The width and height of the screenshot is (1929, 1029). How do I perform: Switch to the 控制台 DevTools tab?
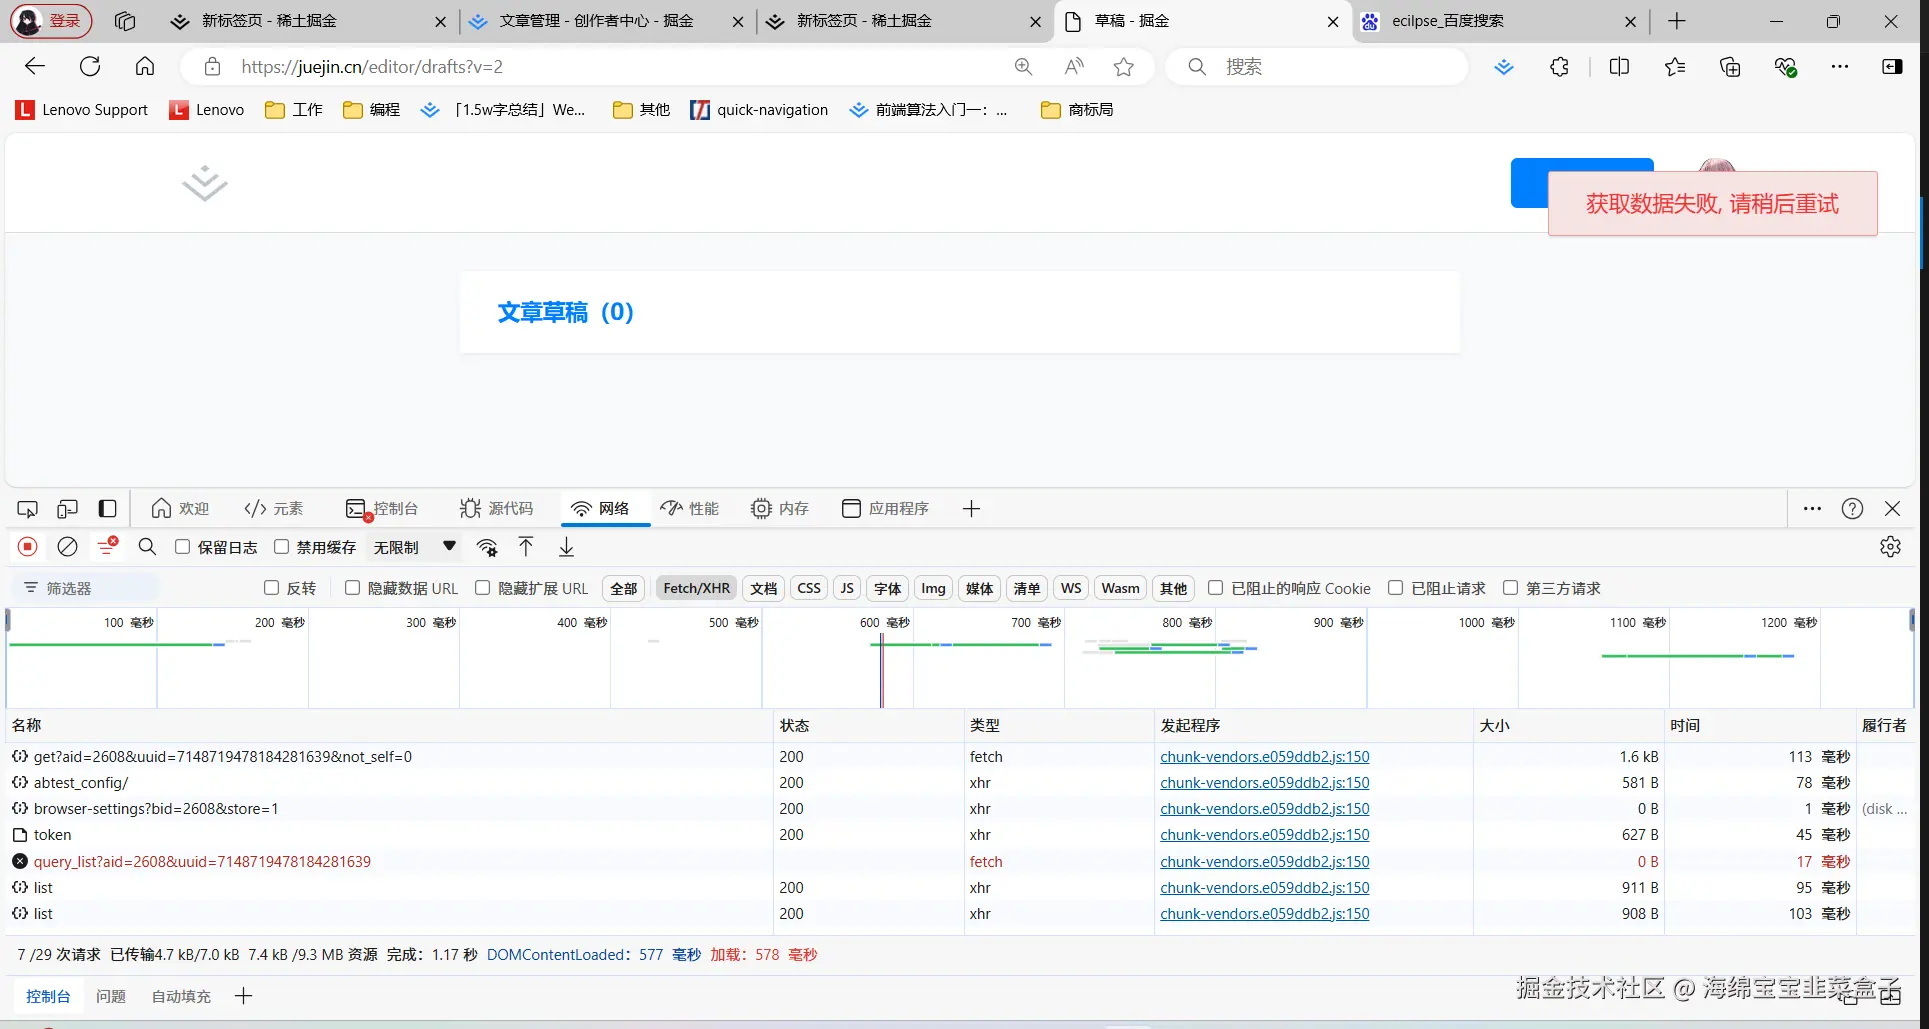382,509
